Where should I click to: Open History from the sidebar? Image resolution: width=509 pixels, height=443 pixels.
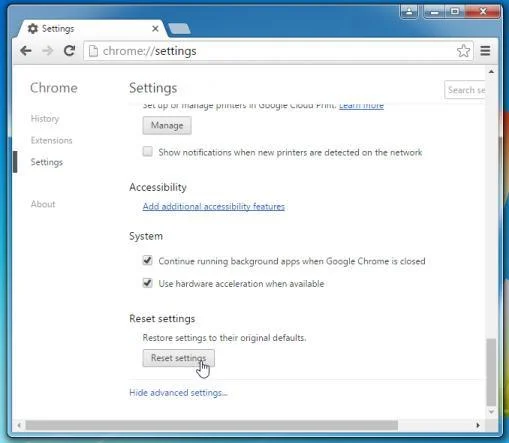(x=45, y=119)
